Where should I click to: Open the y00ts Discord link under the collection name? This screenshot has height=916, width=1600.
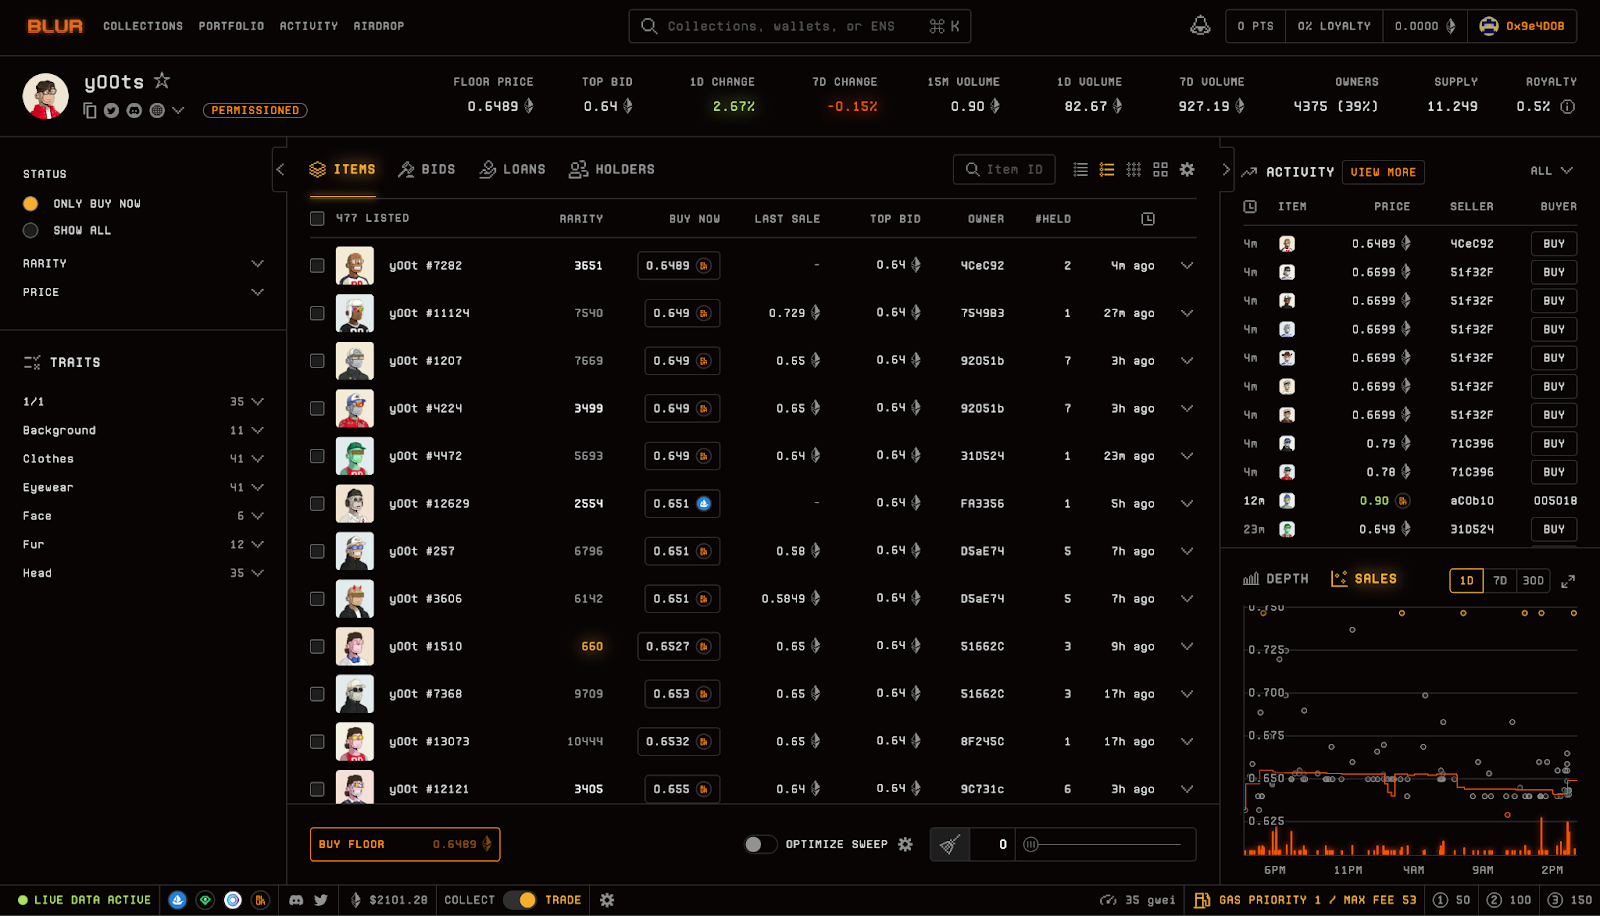coord(134,110)
